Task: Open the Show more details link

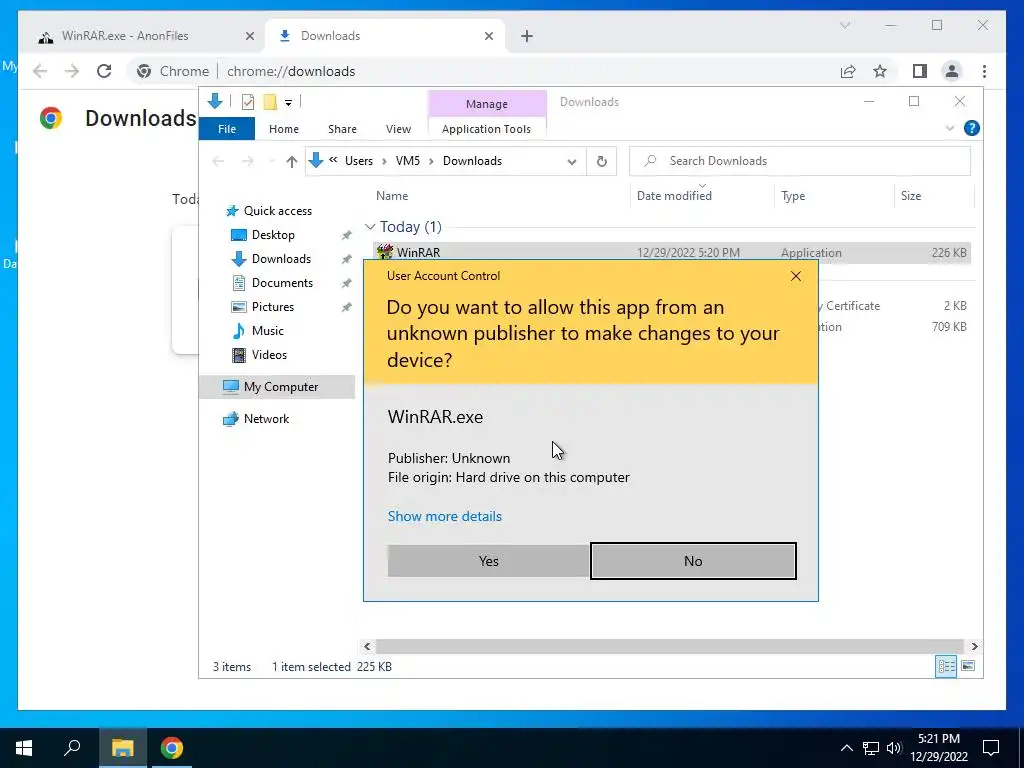Action: (445, 516)
